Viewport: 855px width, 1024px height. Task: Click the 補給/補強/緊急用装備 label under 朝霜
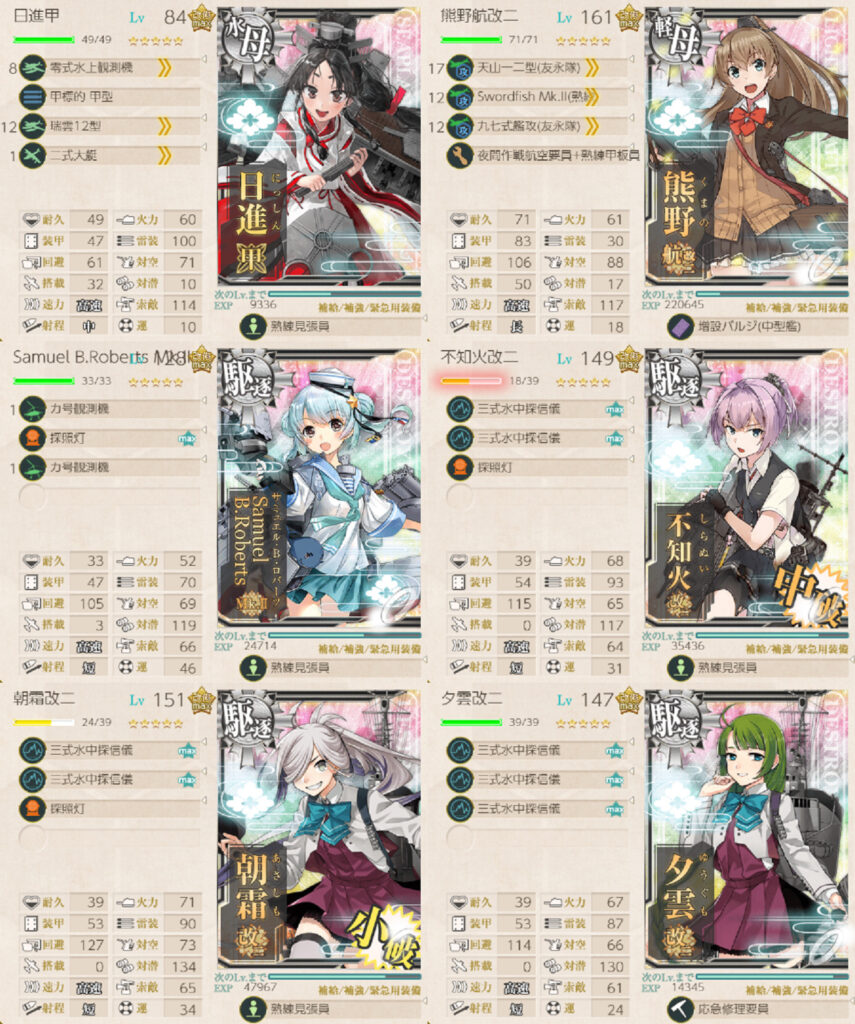(370, 989)
